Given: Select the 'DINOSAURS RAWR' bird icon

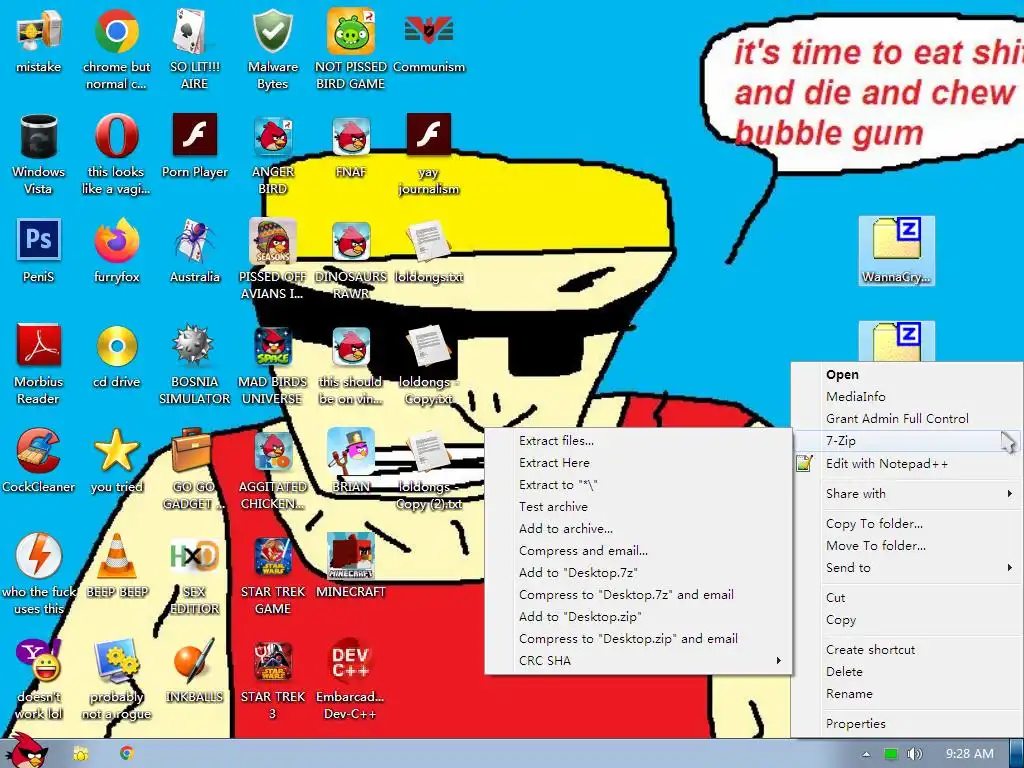Looking at the screenshot, I should [351, 240].
